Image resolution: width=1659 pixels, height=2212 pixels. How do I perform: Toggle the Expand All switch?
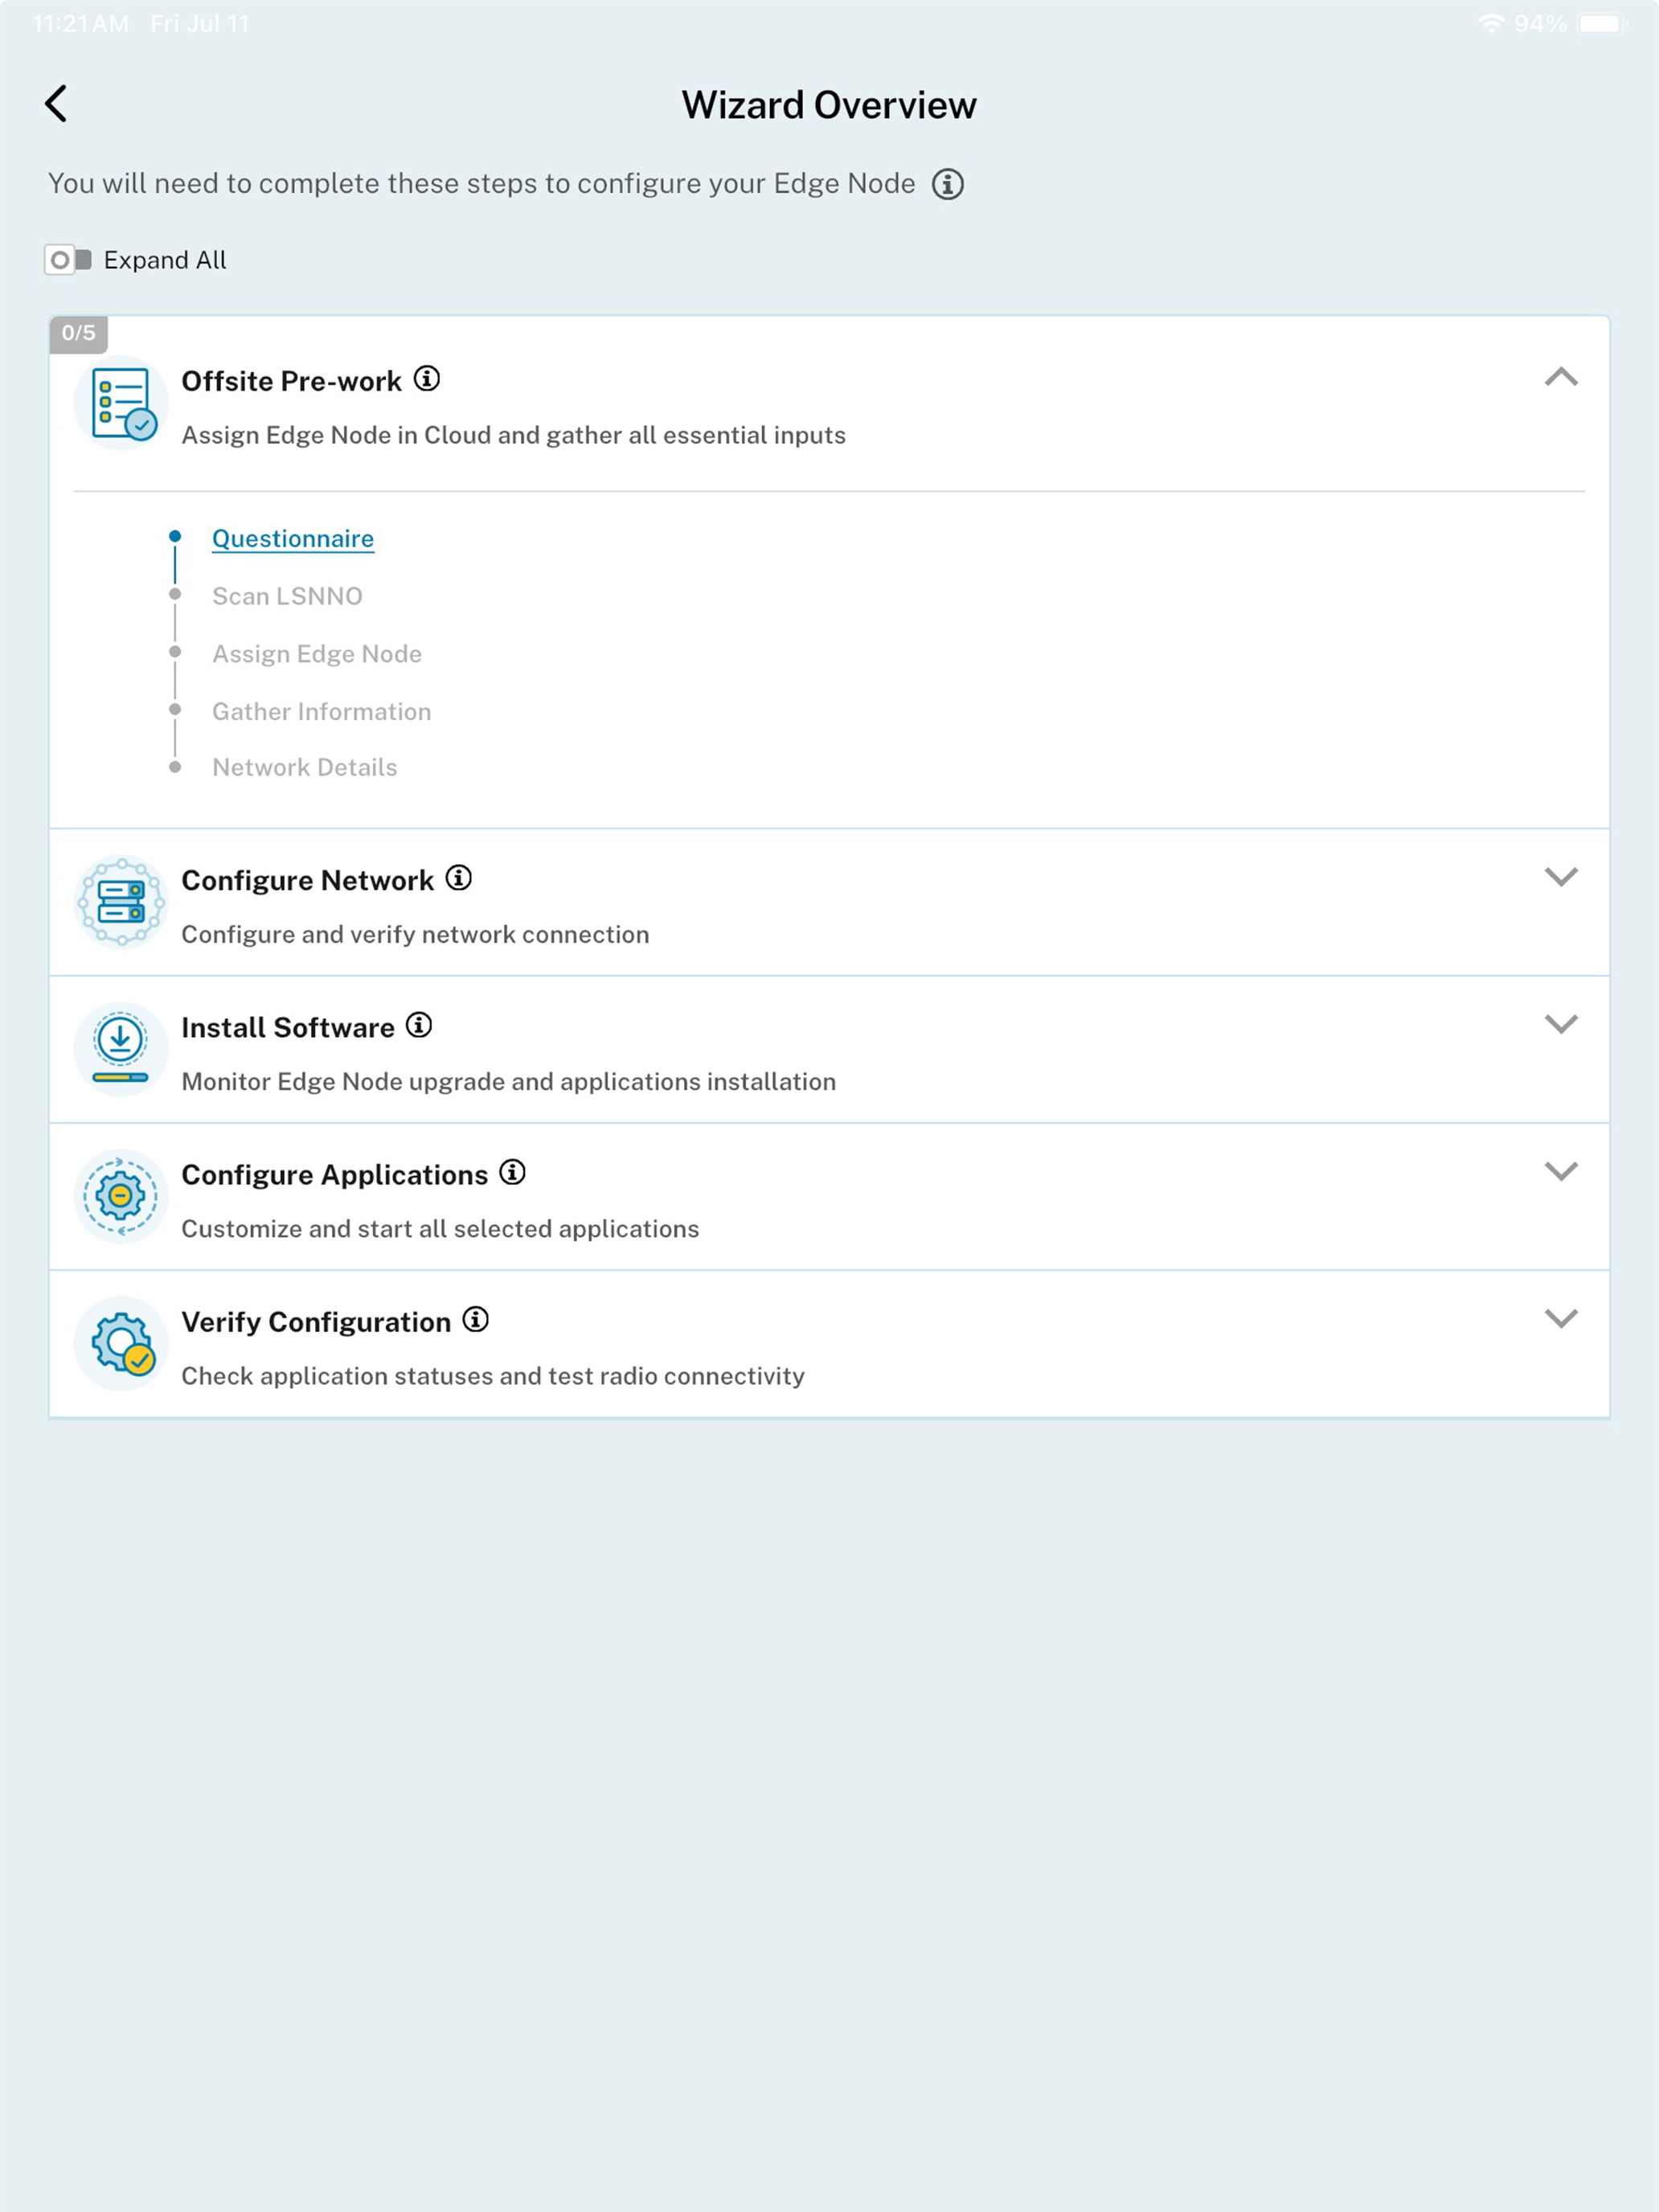click(x=68, y=260)
